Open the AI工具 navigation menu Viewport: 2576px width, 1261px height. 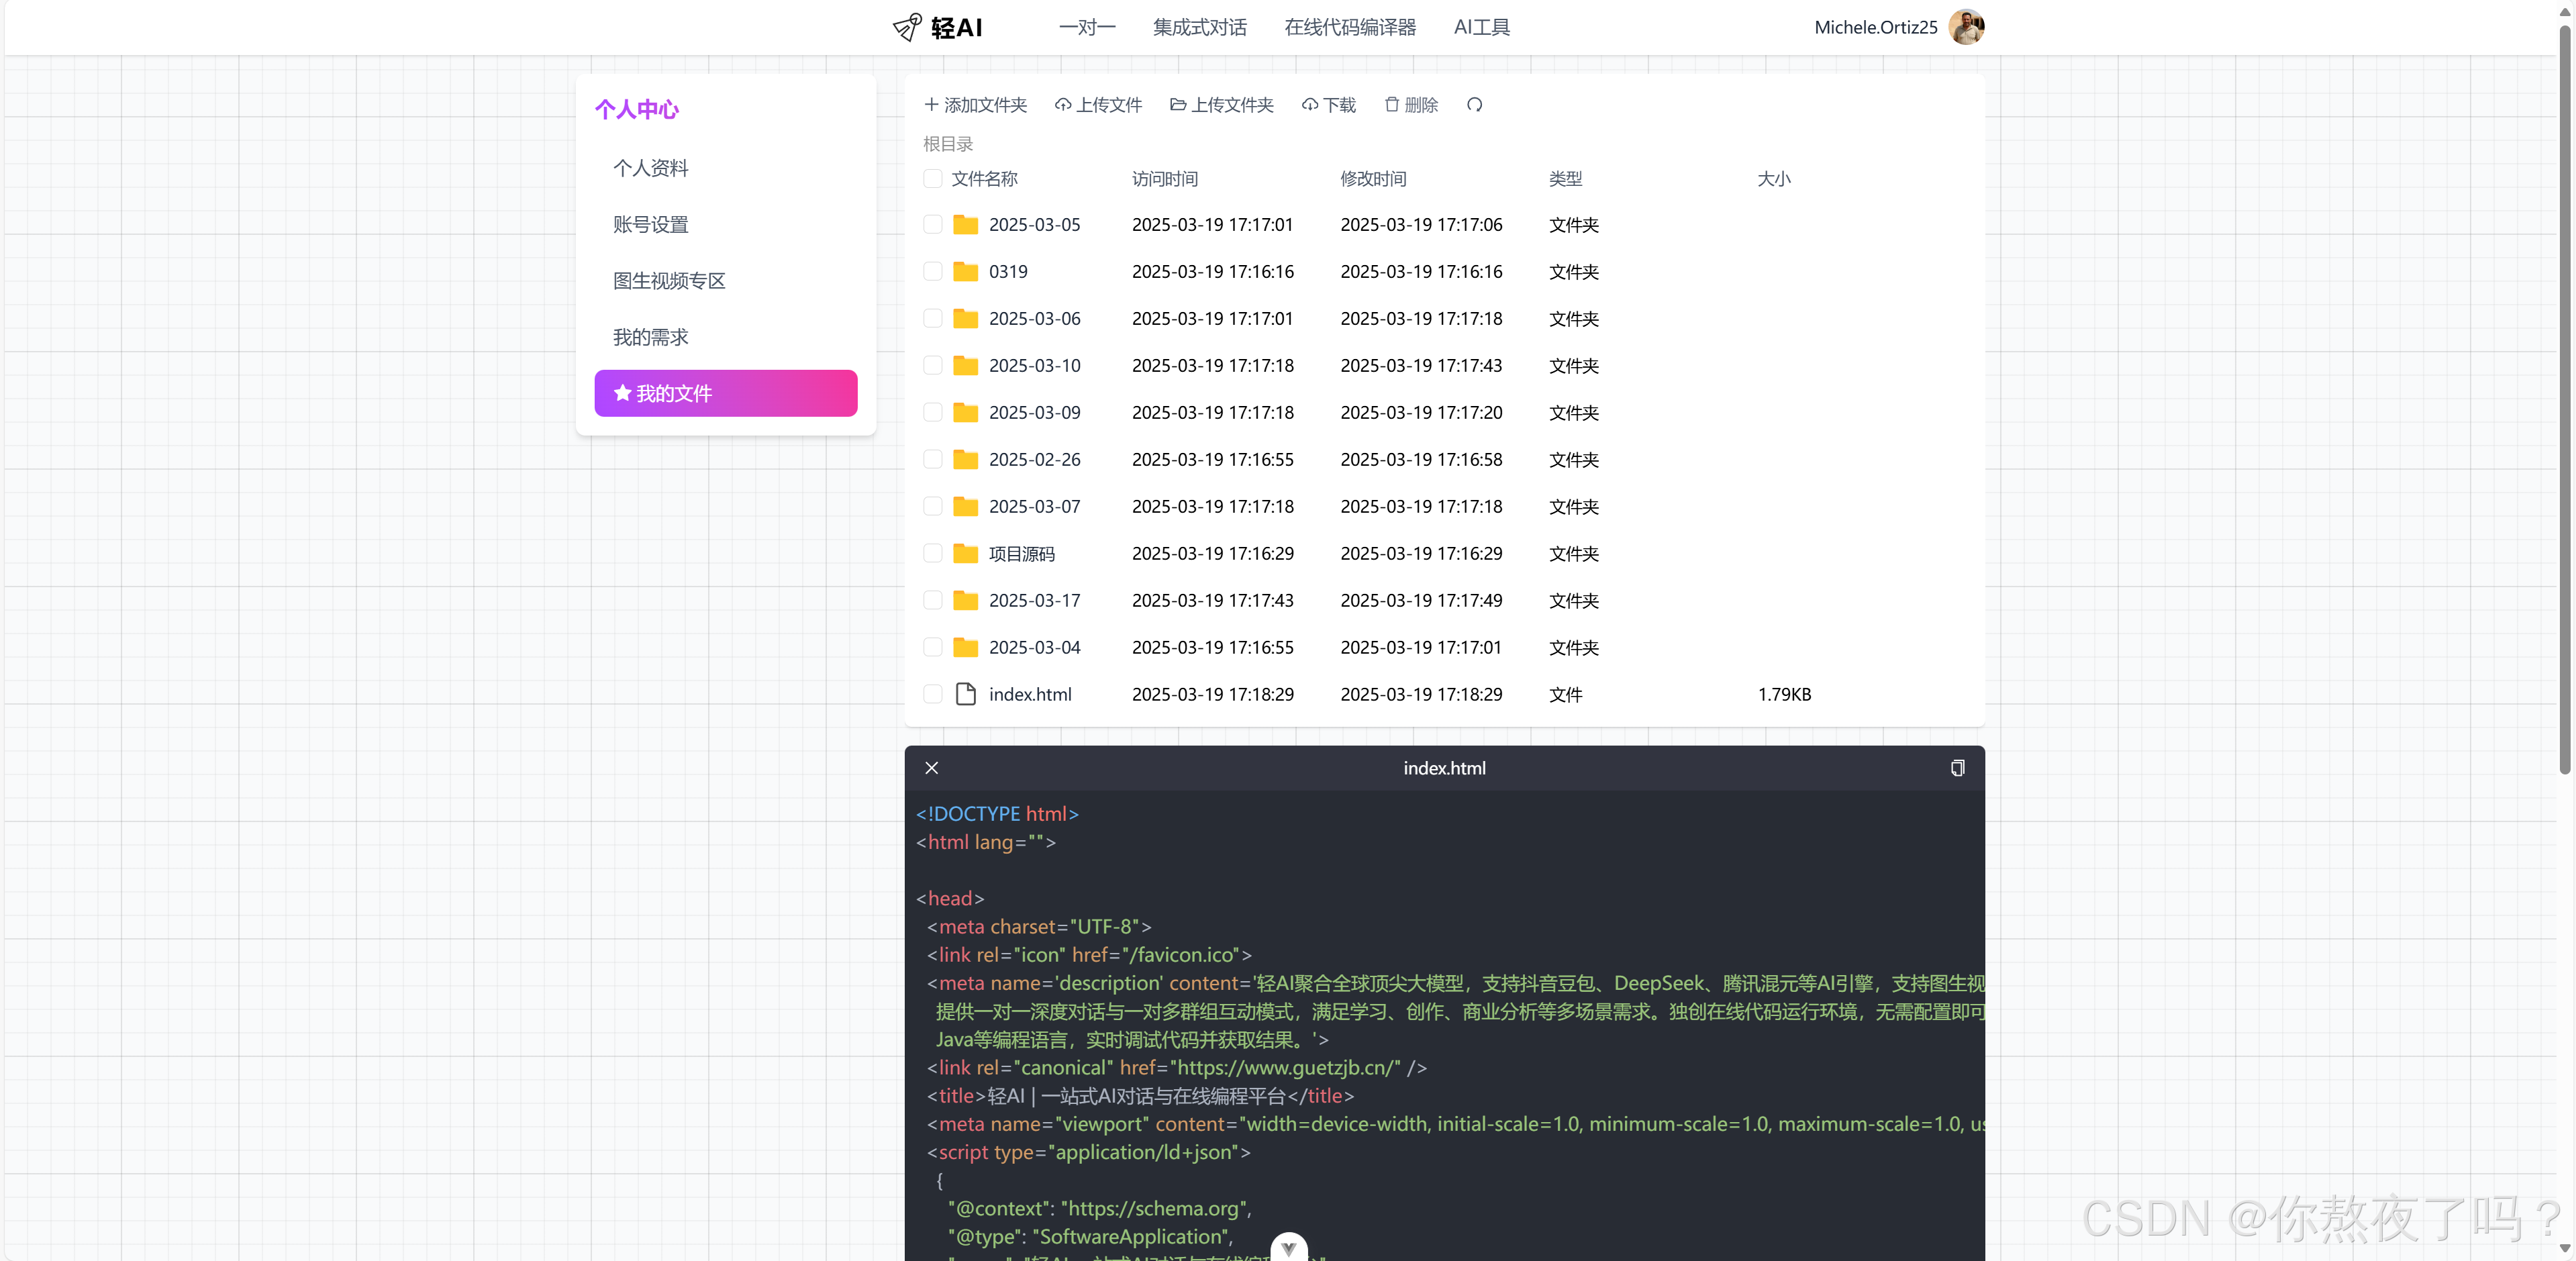[x=1481, y=27]
